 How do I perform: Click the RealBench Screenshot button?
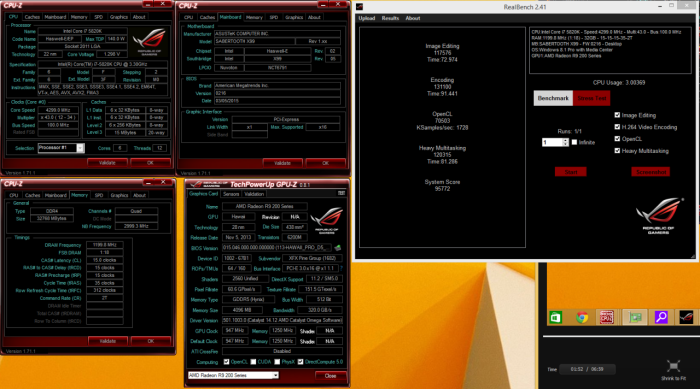pyautogui.click(x=650, y=172)
